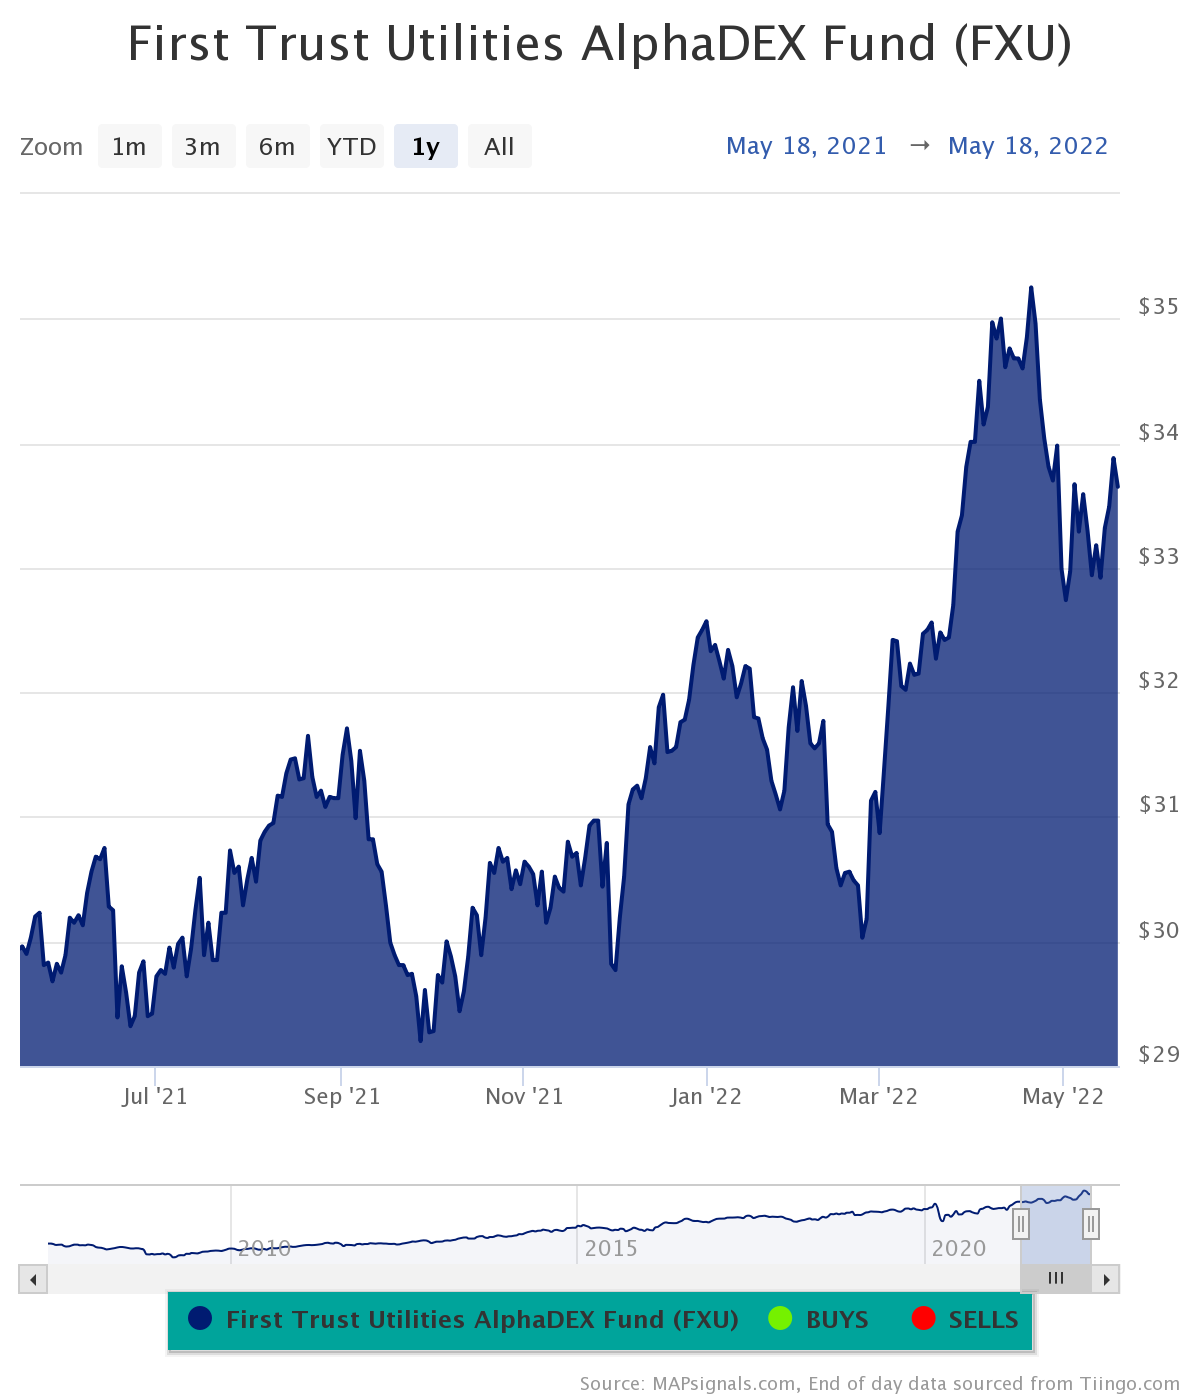Edit the May 18, 2021 start date
Screen dimensions: 1200x1400
pos(806,146)
